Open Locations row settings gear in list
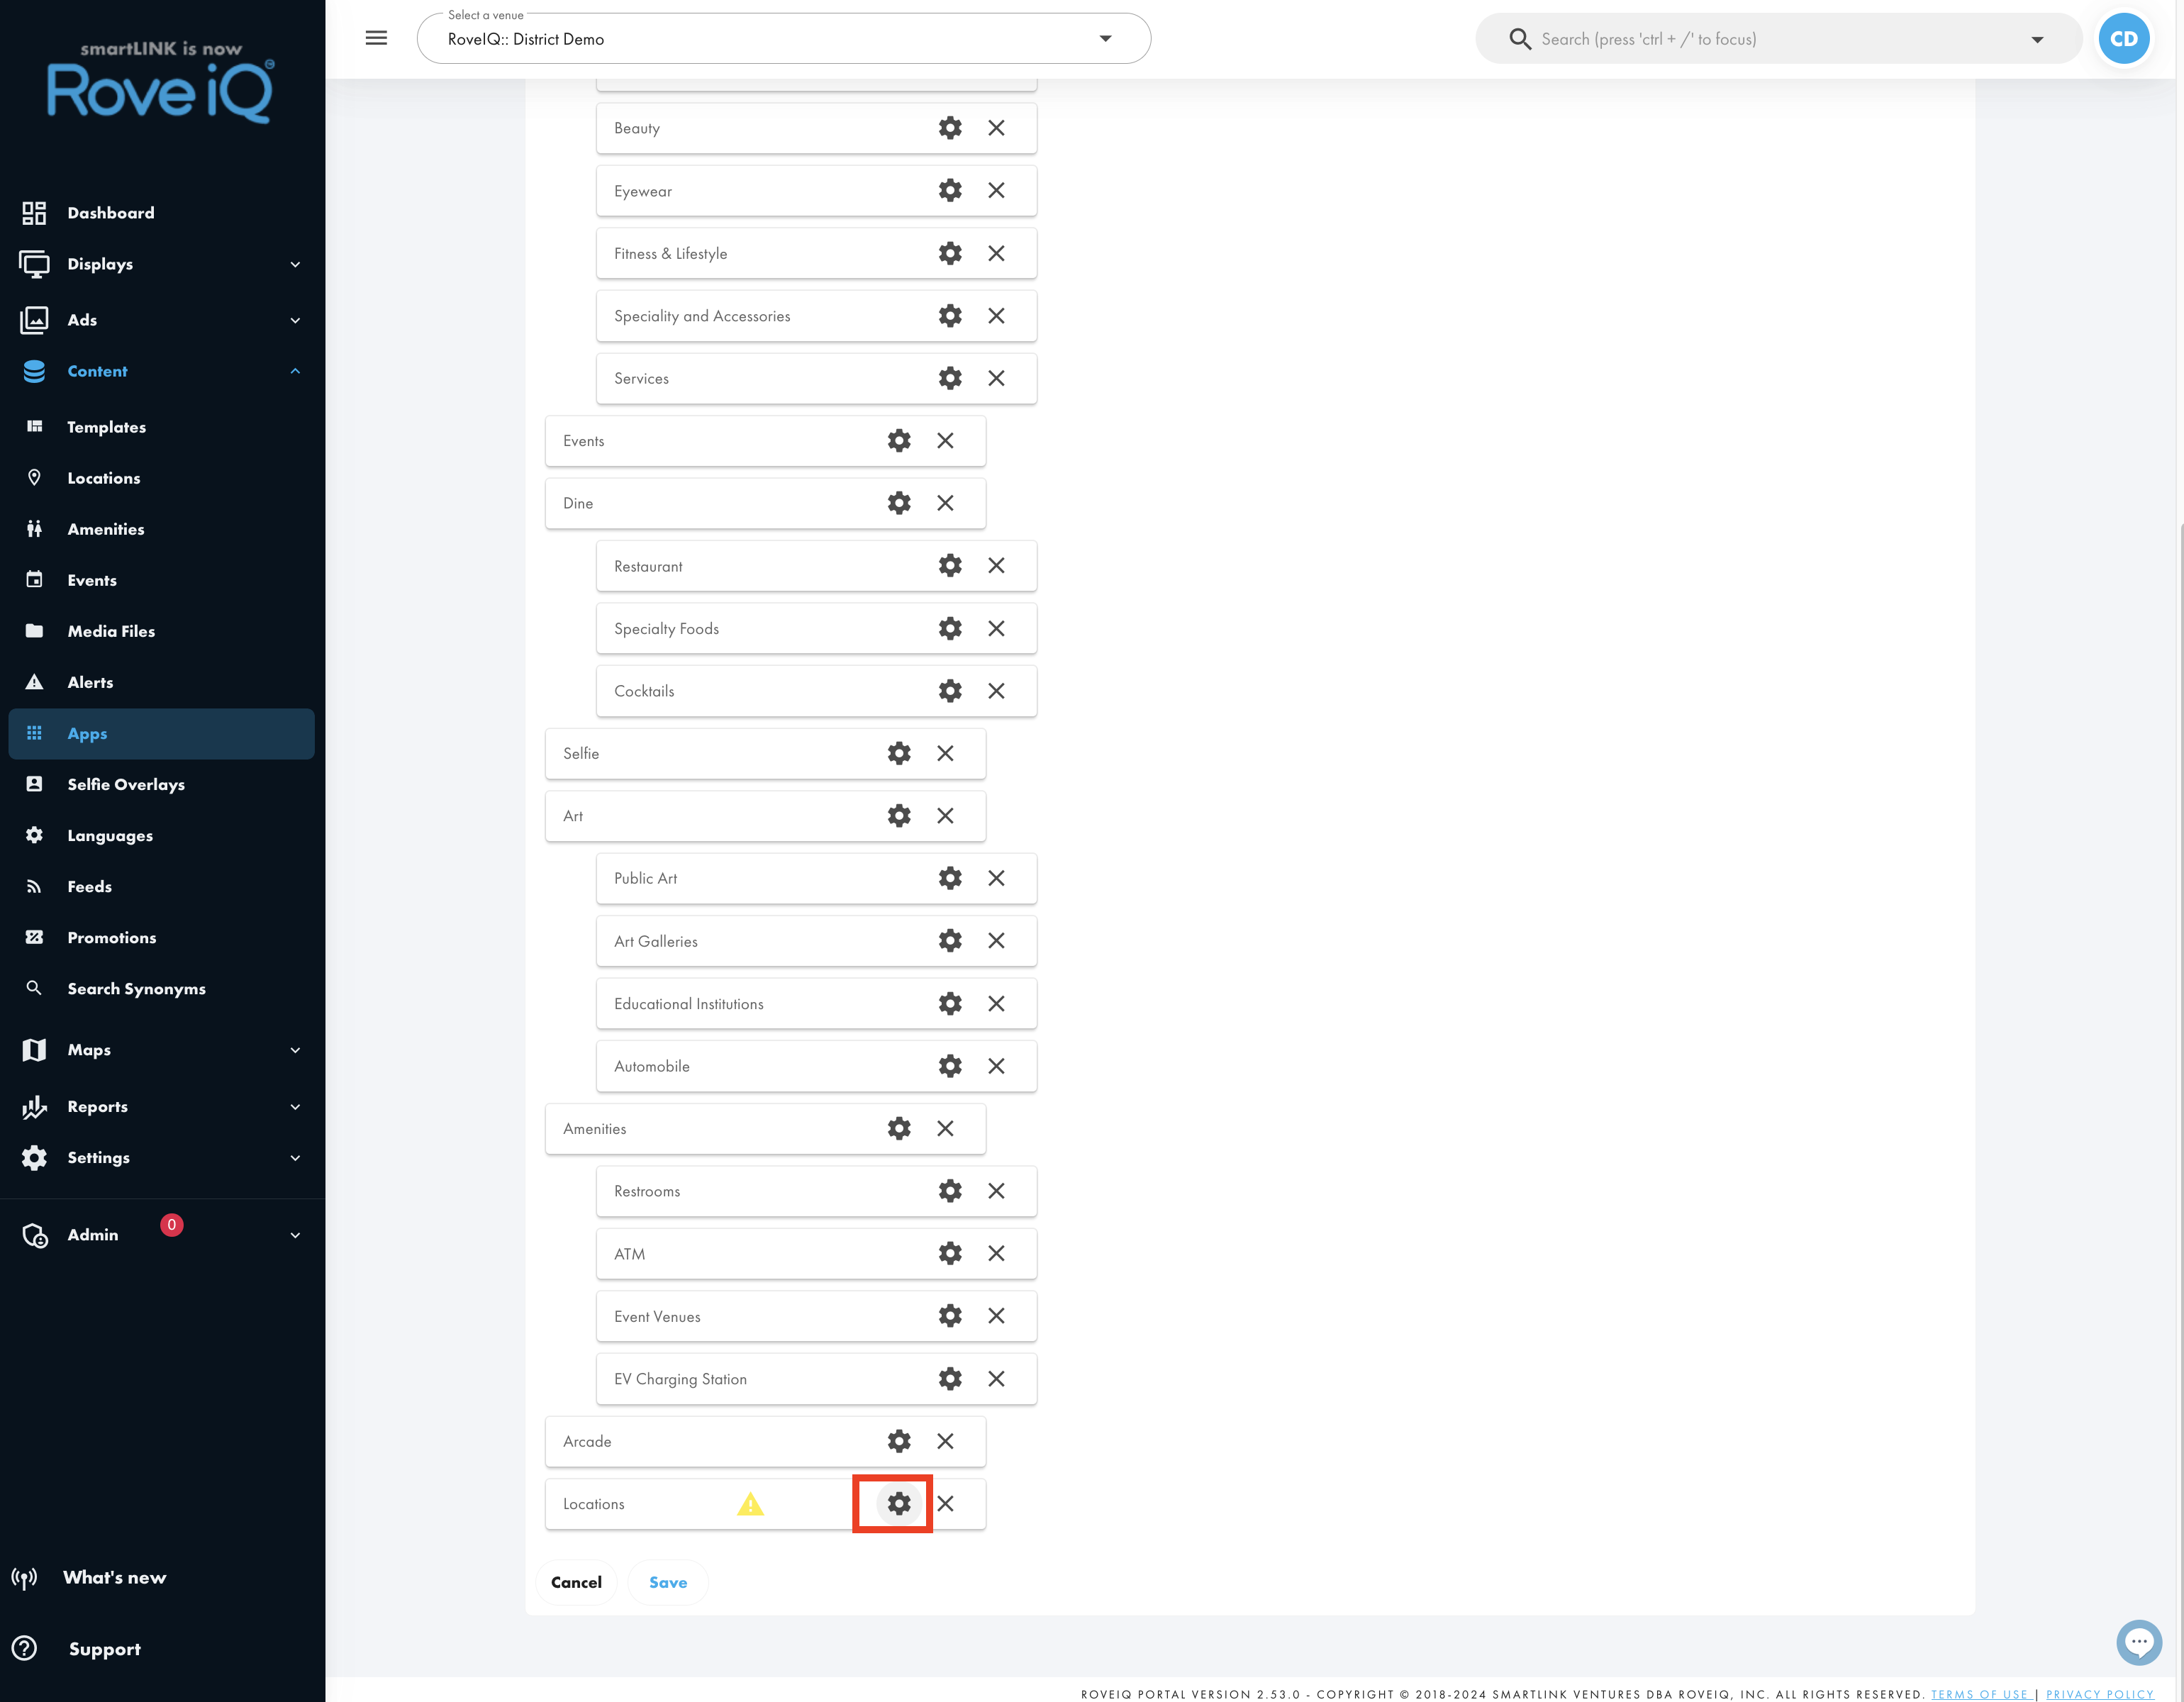Viewport: 2184px width, 1702px height. point(899,1503)
